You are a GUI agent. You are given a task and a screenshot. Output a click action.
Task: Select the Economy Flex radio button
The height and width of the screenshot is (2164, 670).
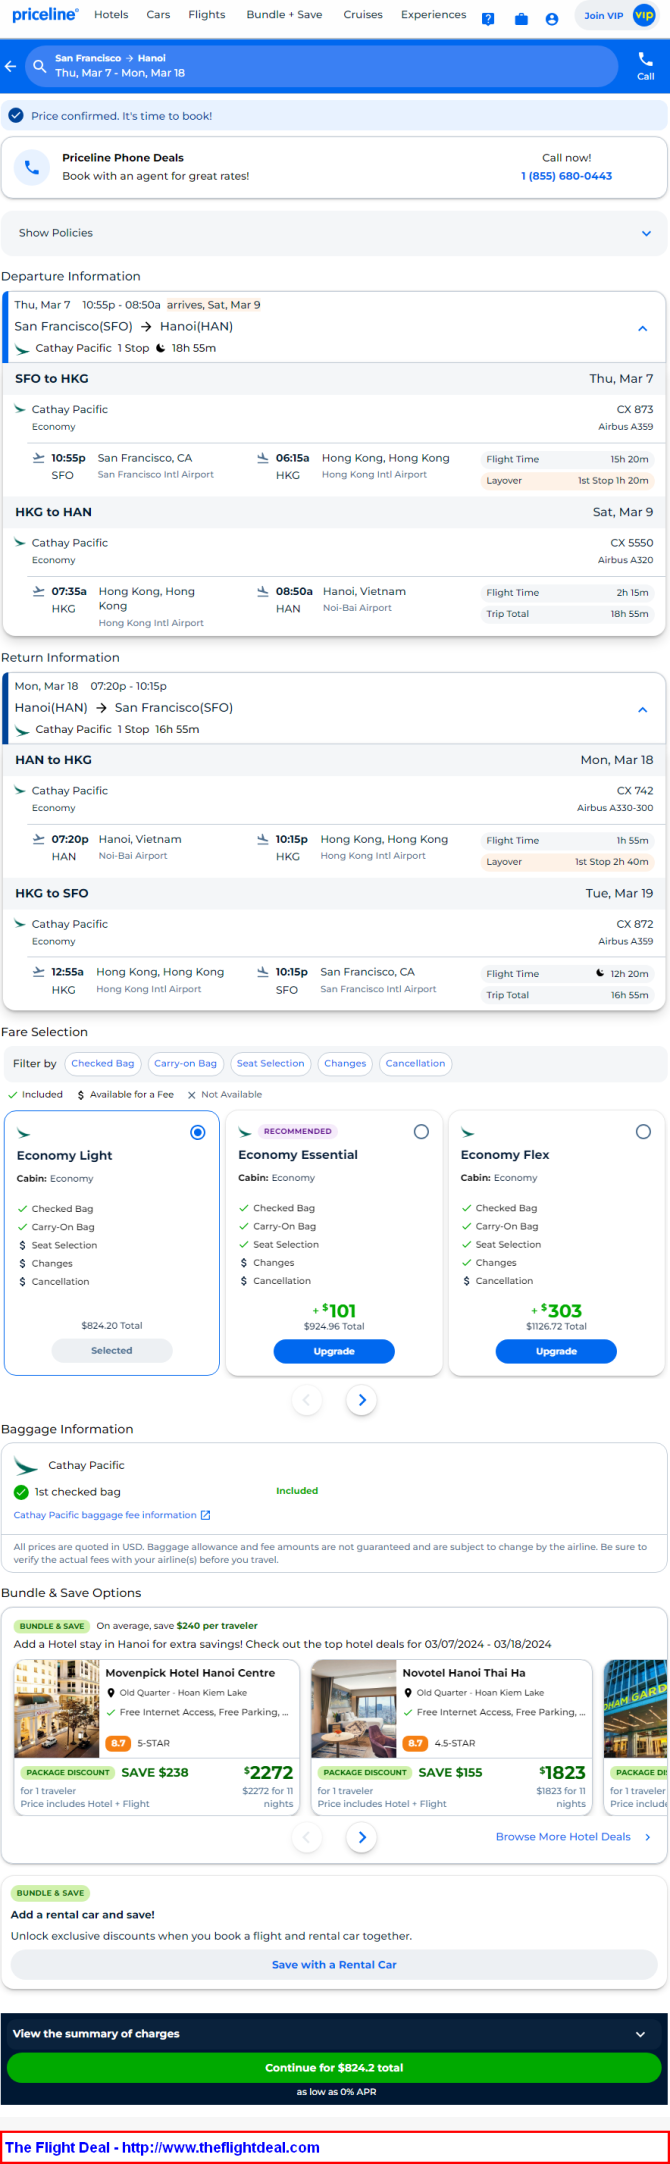click(x=643, y=1132)
